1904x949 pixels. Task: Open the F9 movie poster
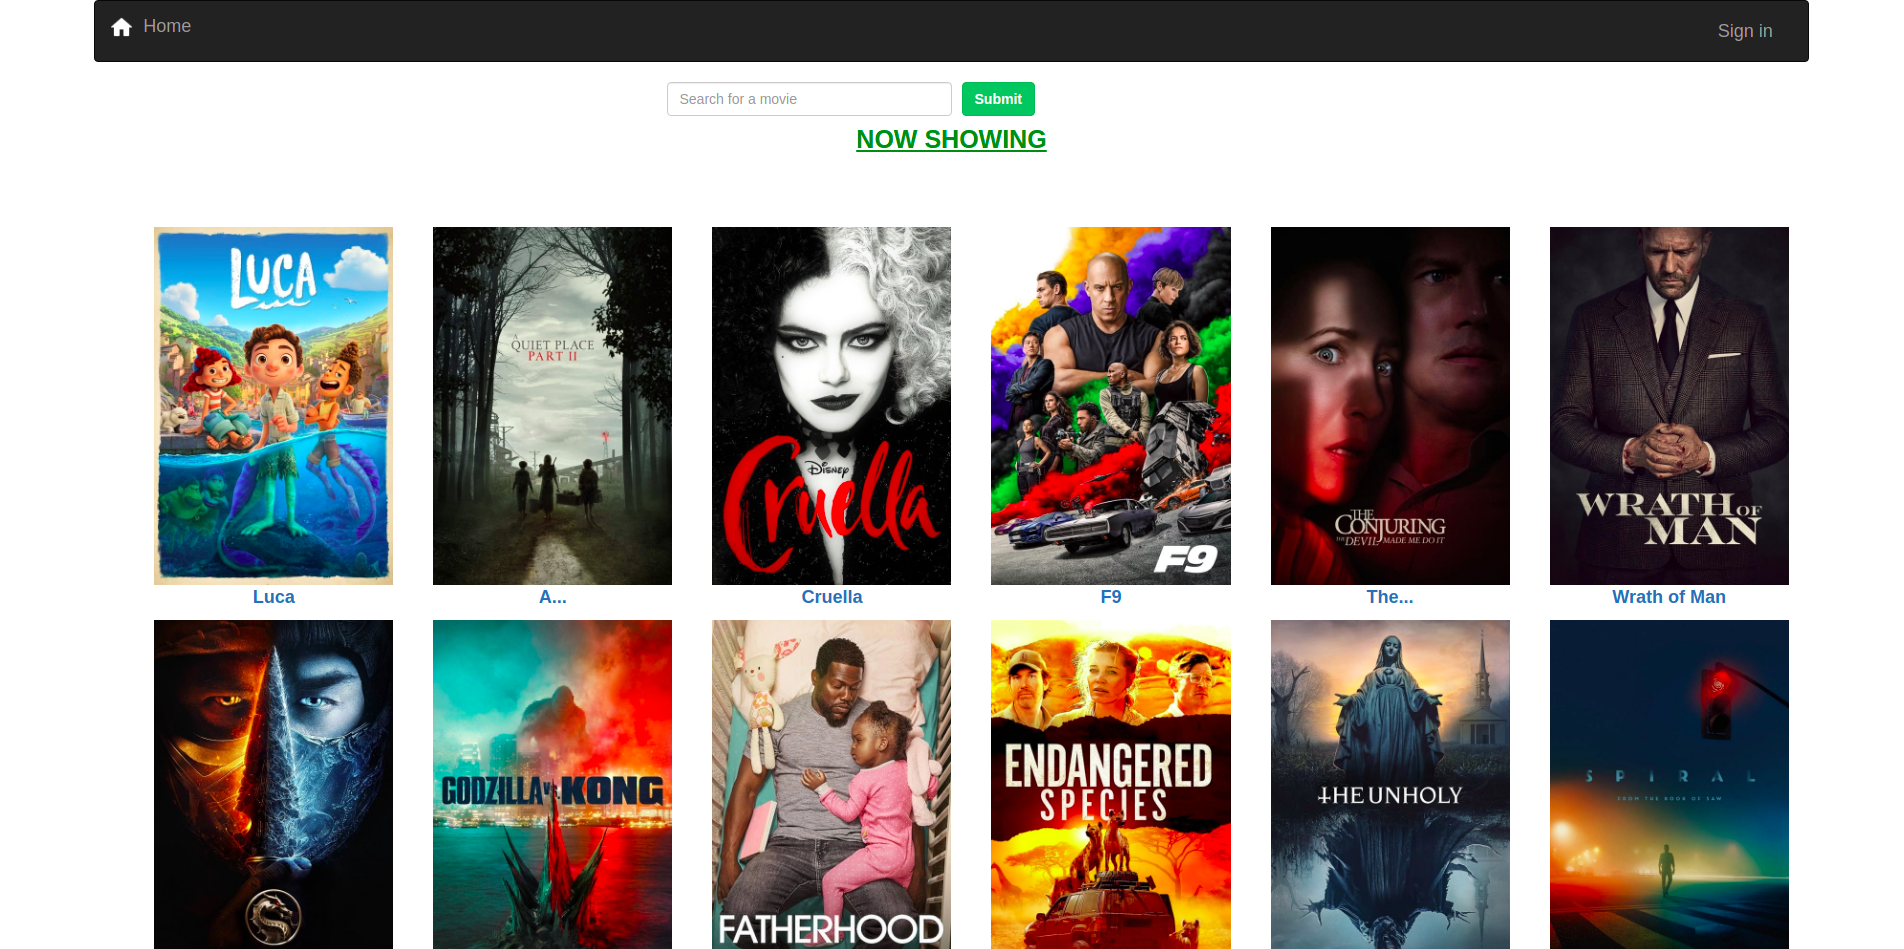click(x=1110, y=406)
